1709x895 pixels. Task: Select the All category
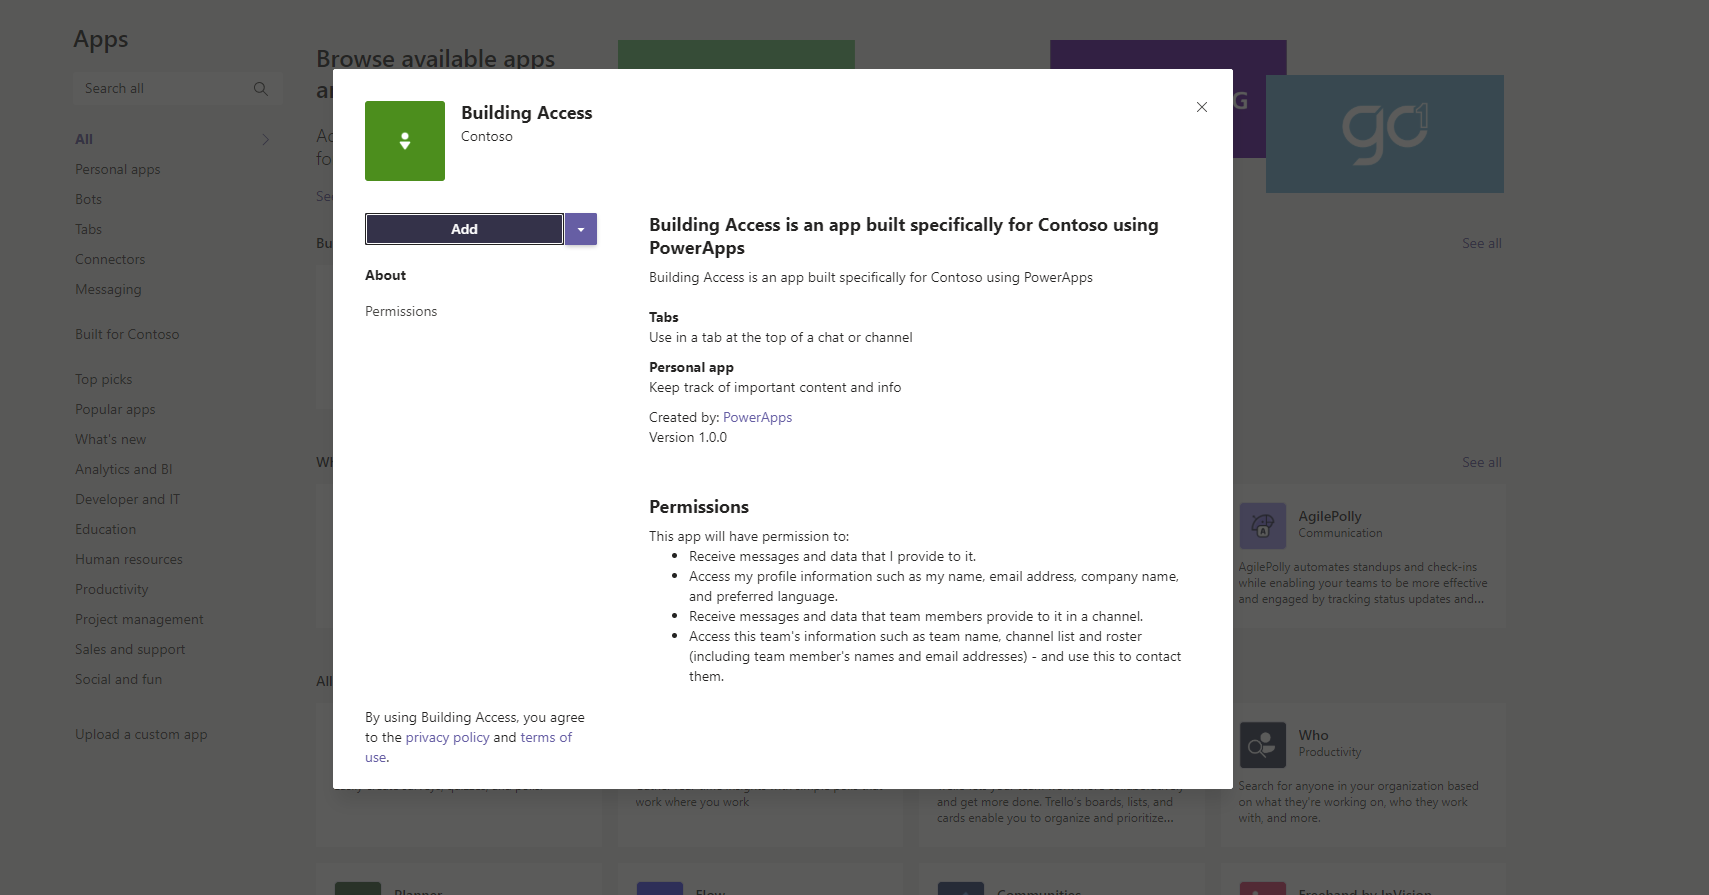(x=84, y=139)
